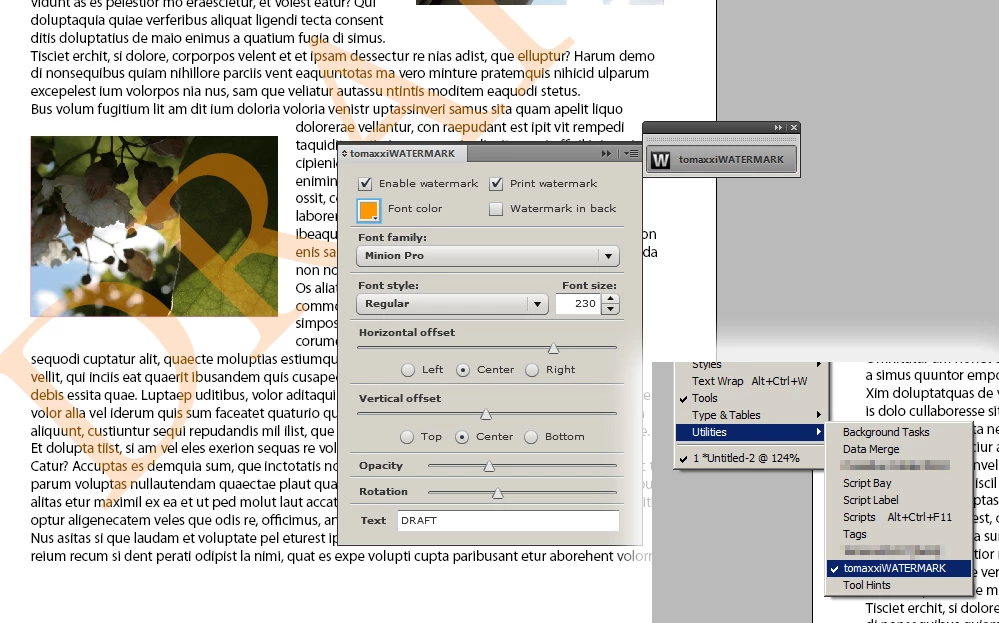The width and height of the screenshot is (999, 623).
Task: Collapse the tomaxxiWATERMARK panel with double arrows
Action: 606,154
